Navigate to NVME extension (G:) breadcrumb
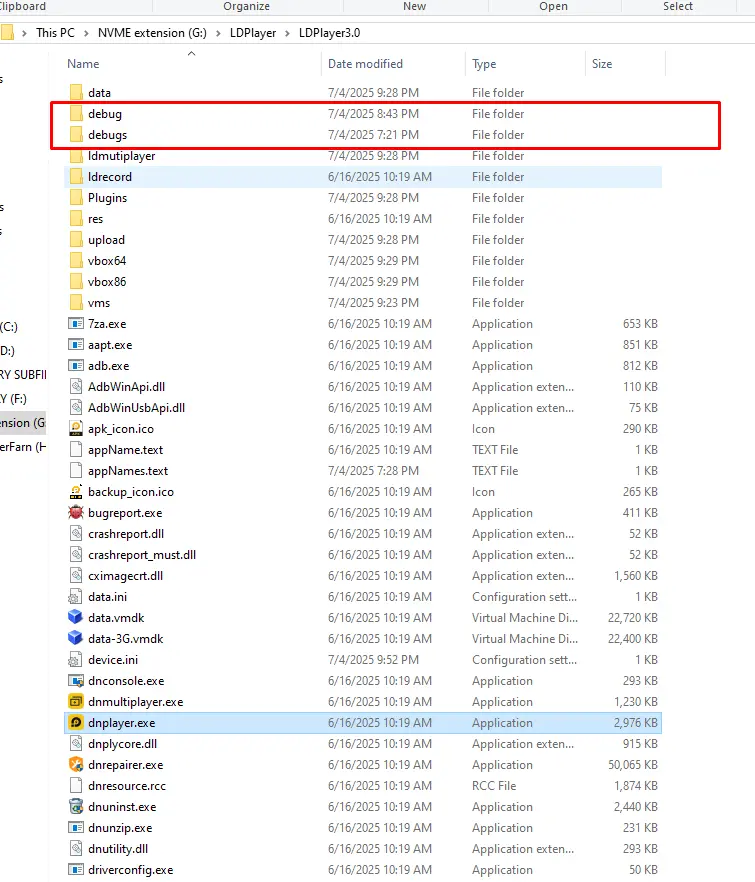This screenshot has width=755, height=882. pyautogui.click(x=152, y=33)
